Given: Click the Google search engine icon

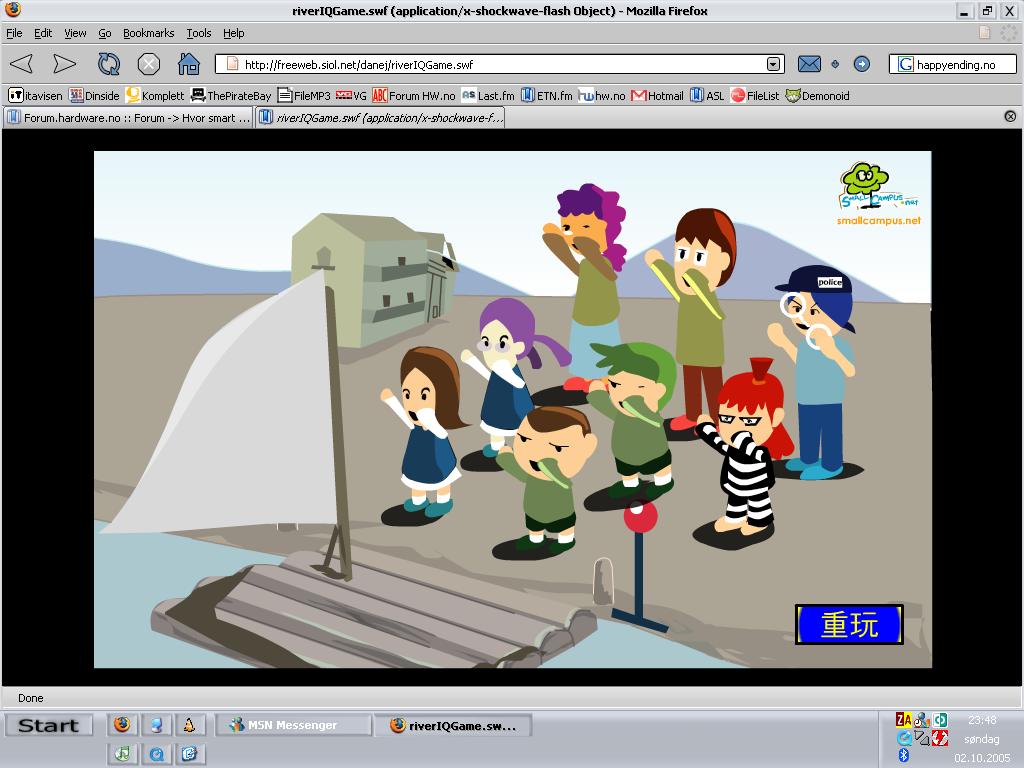Looking at the screenshot, I should pos(905,64).
